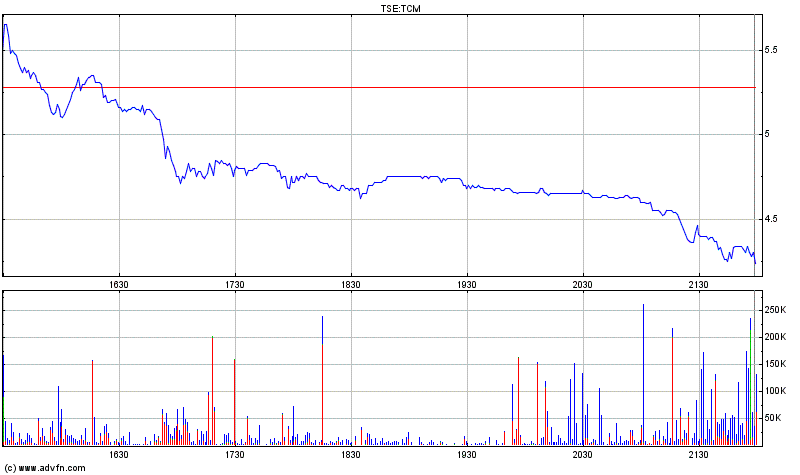Click the 250K volume axis label
The width and height of the screenshot is (800, 475).
point(775,310)
